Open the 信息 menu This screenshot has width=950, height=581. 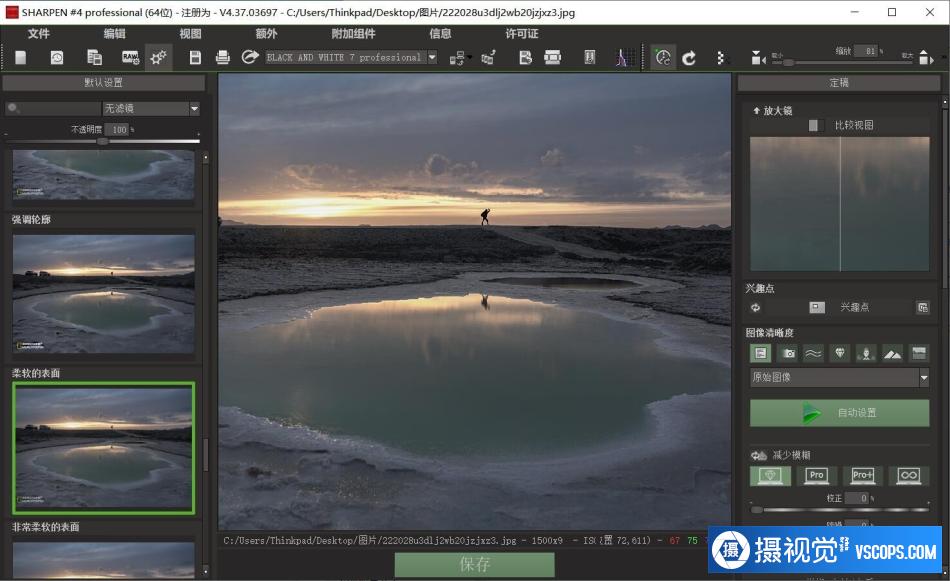(440, 34)
